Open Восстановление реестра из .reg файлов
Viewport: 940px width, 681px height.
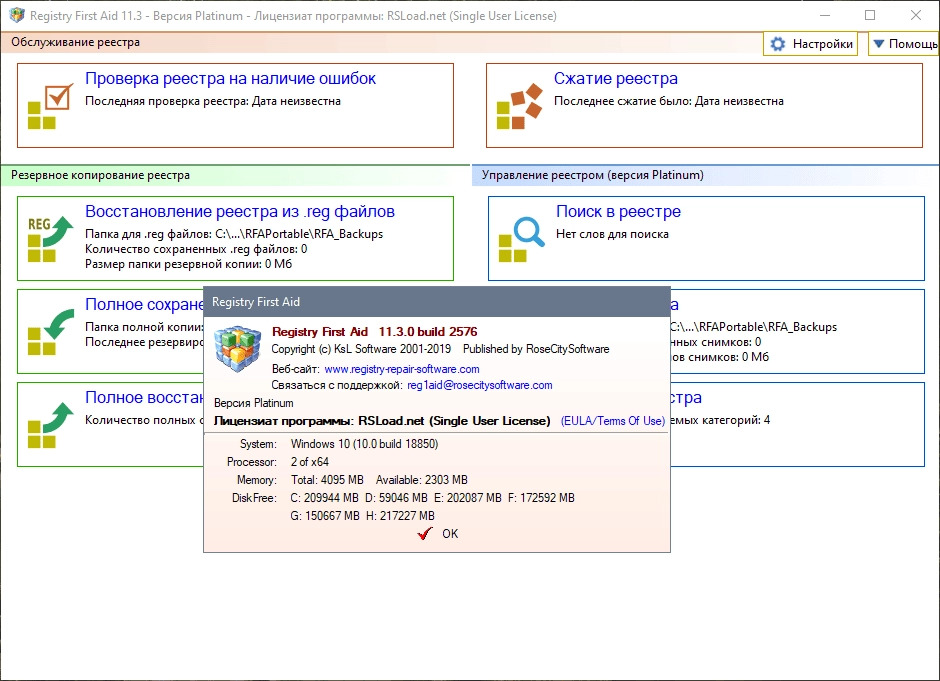(x=240, y=212)
